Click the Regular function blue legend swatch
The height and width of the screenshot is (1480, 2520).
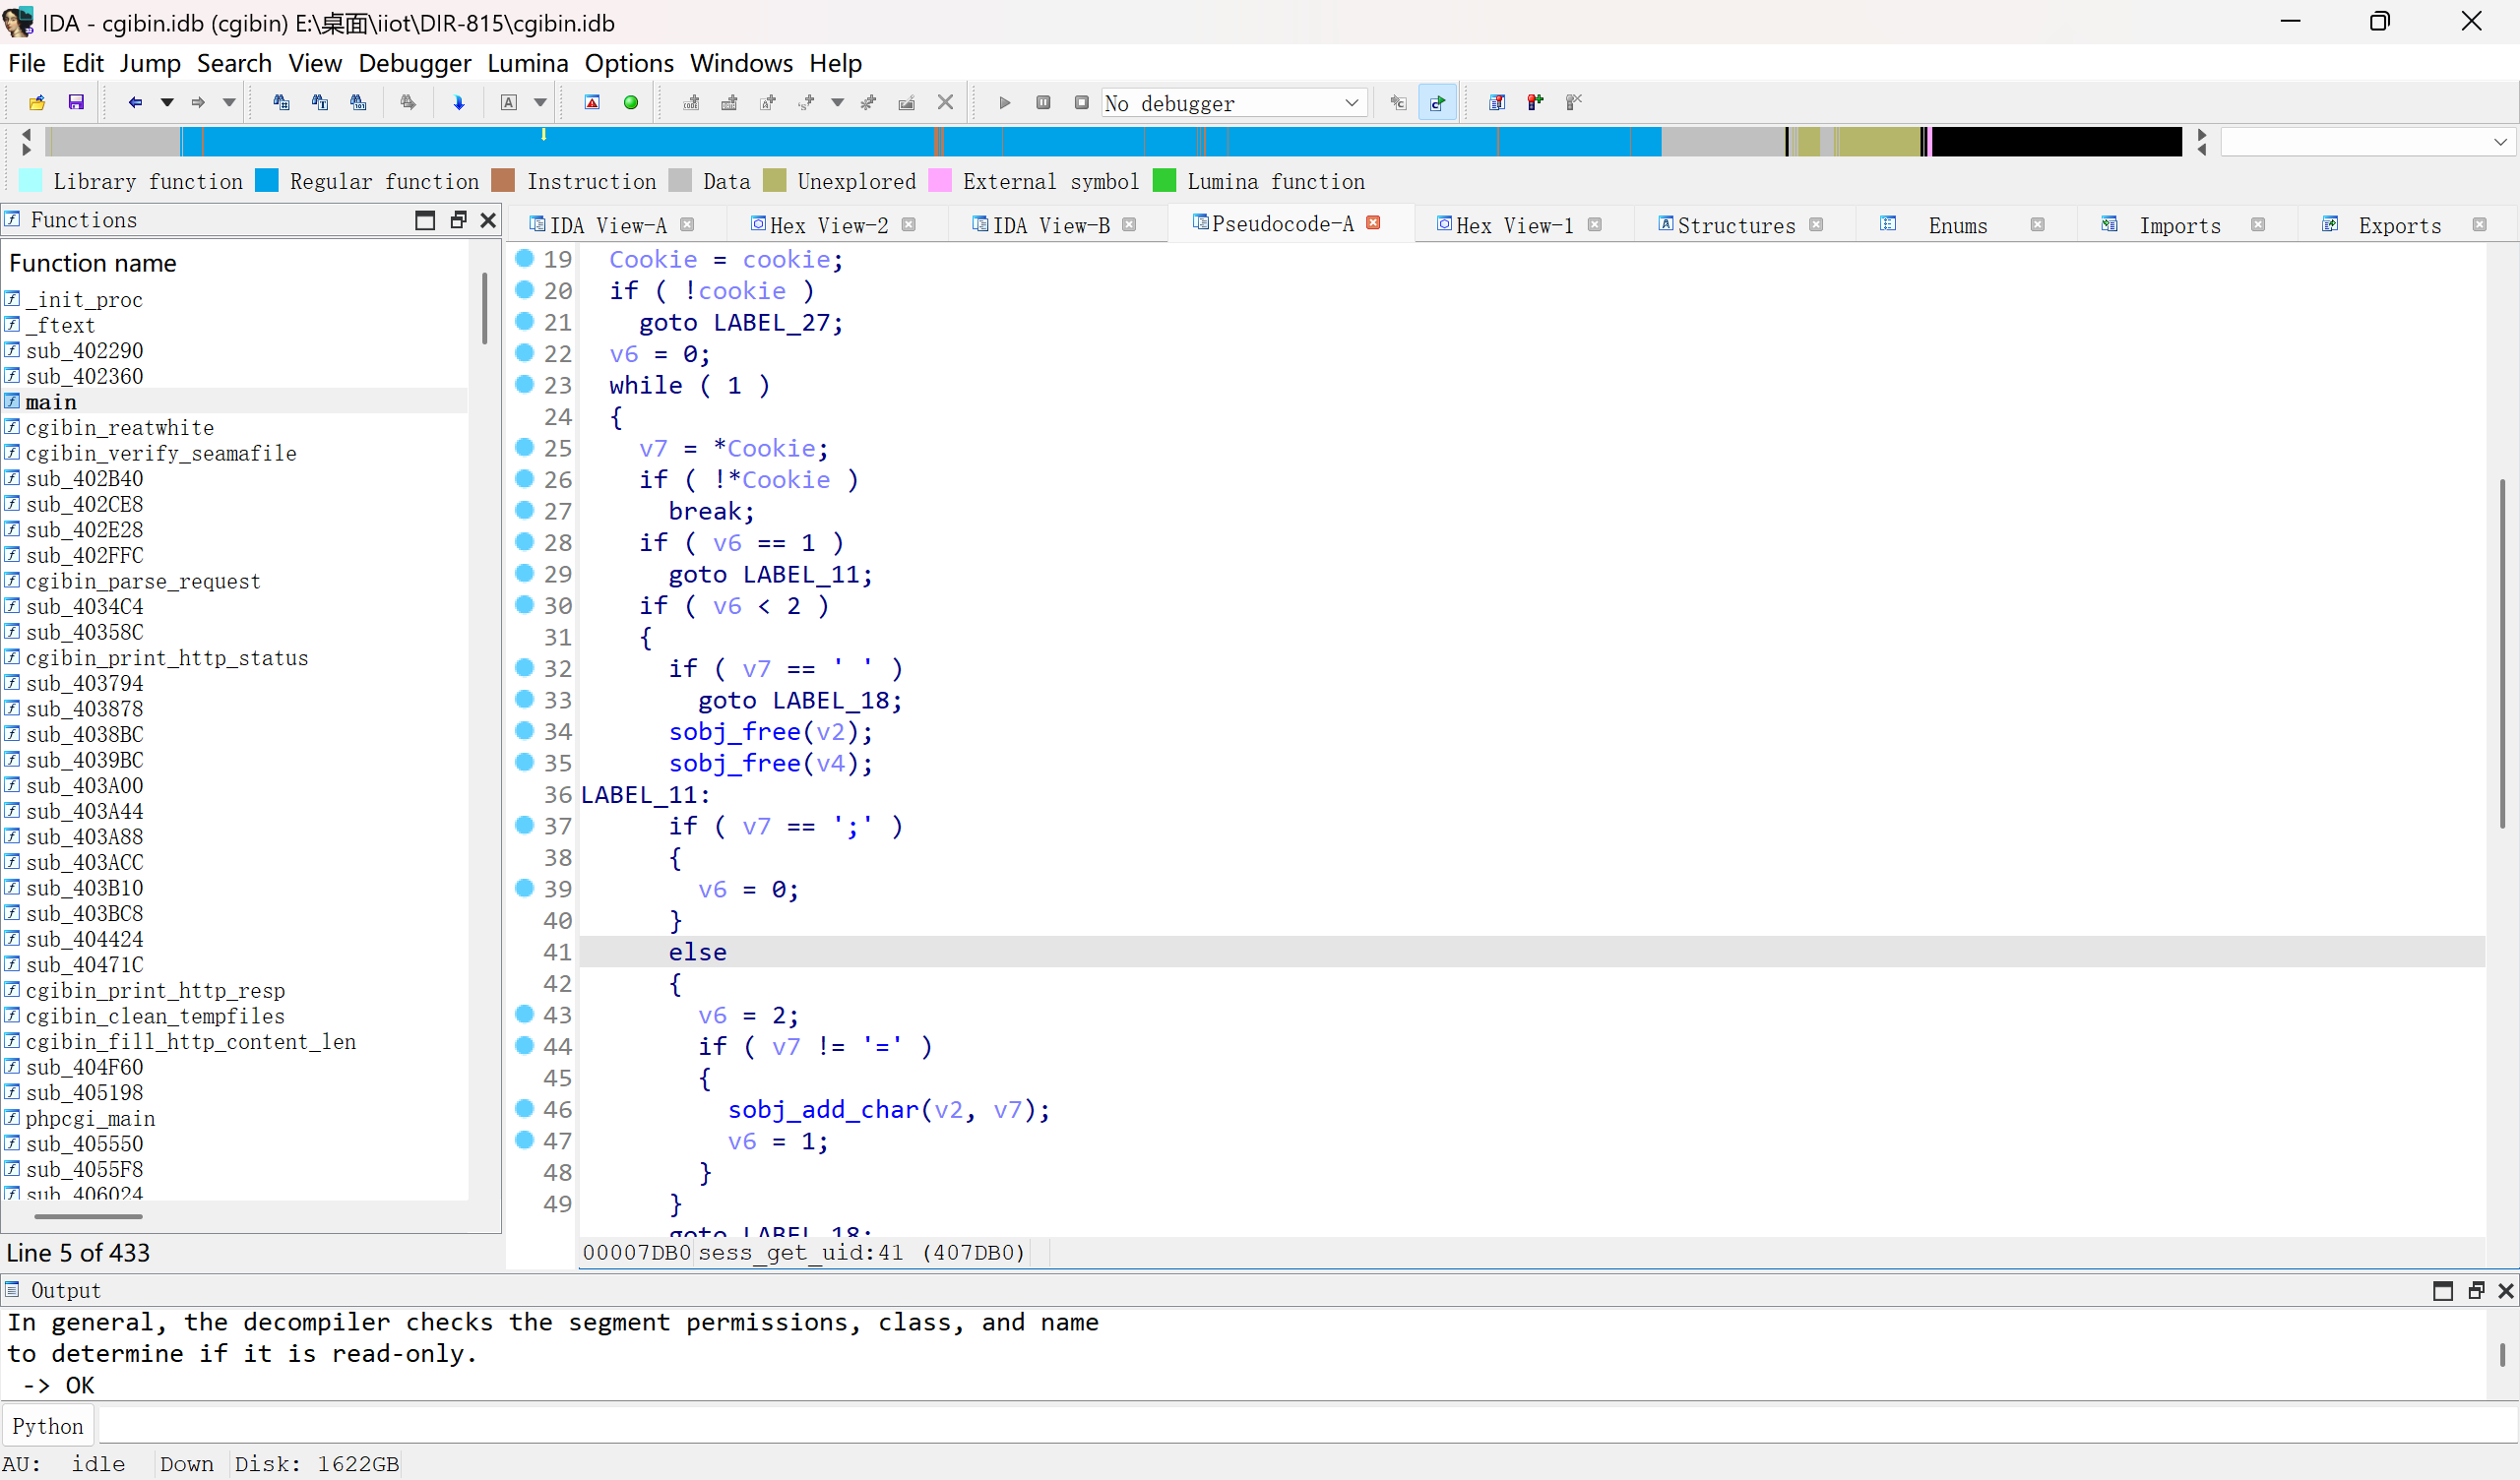click(266, 180)
